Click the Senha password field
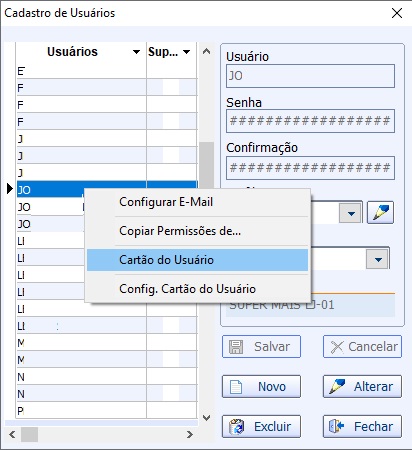Image resolution: width=412 pixels, height=450 pixels. pyautogui.click(x=310, y=121)
